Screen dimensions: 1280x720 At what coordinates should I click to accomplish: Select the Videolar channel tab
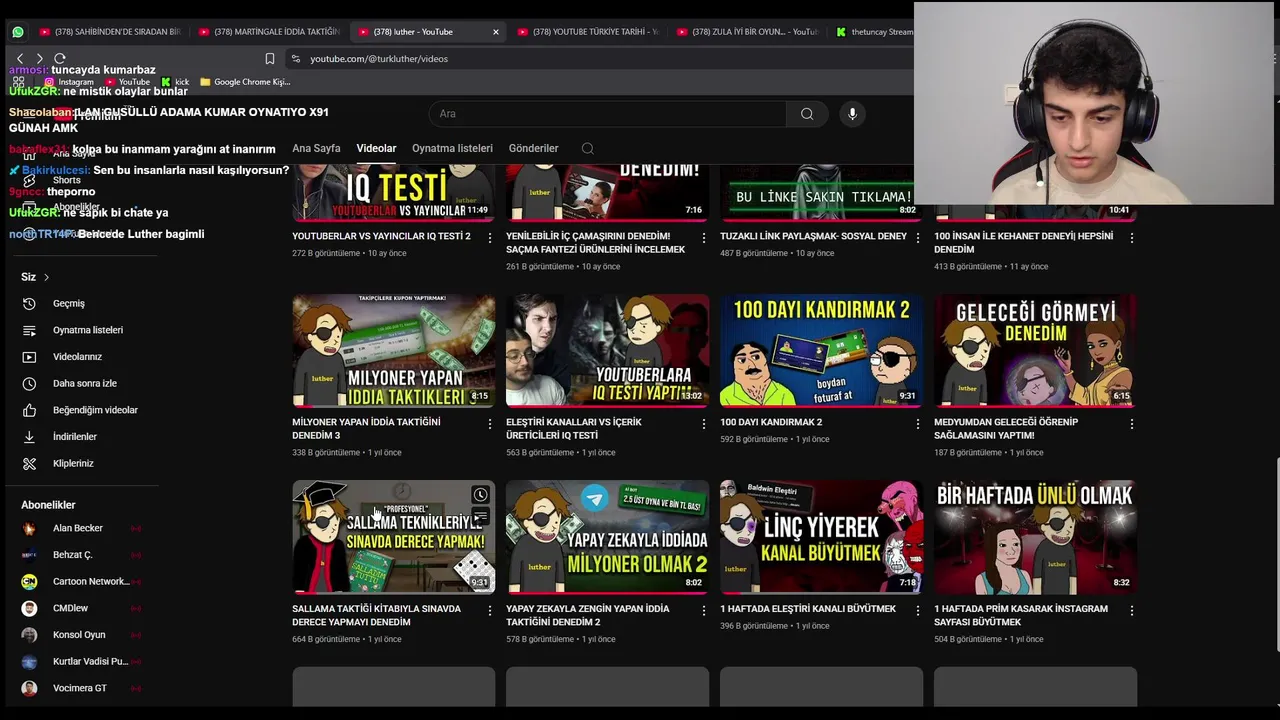[376, 148]
